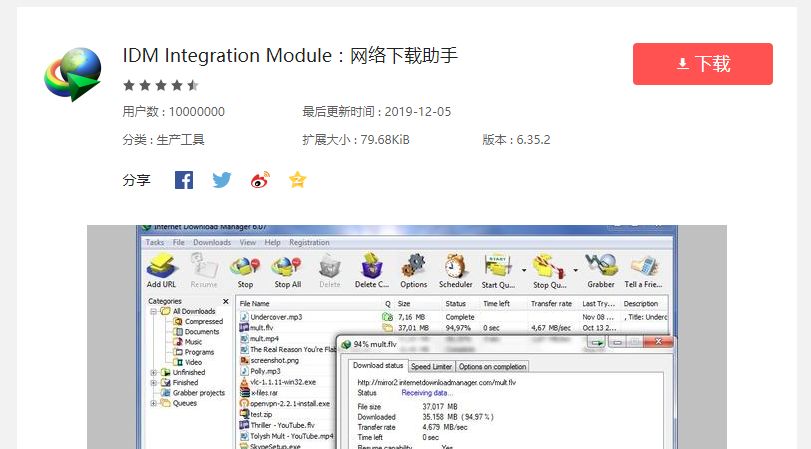Click the Stop All toolbar icon
Viewport: 811px width, 449px height.
click(288, 271)
